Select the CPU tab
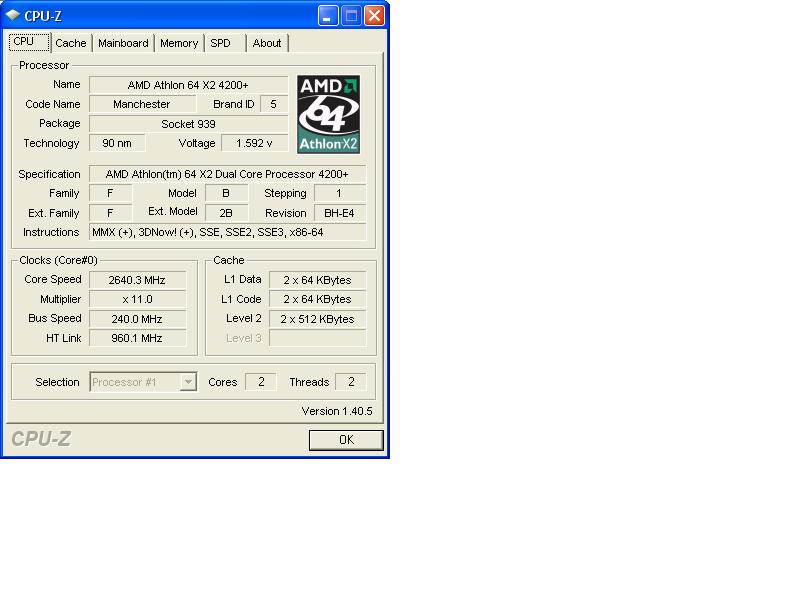Screen dimensions: 800x600 (x=29, y=42)
